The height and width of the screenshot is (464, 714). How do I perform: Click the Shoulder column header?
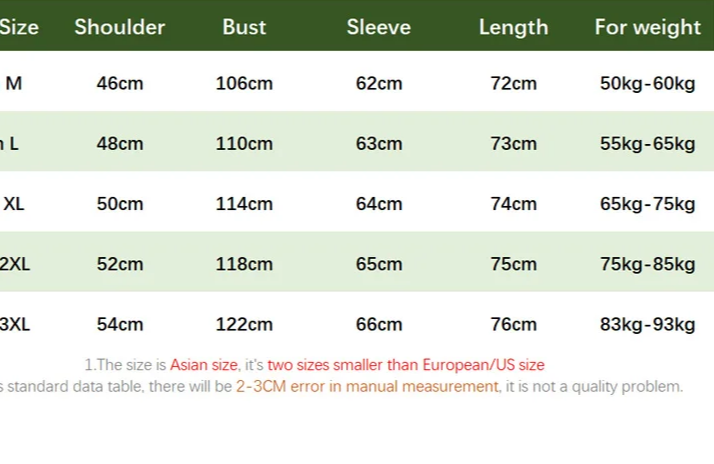[x=120, y=27]
